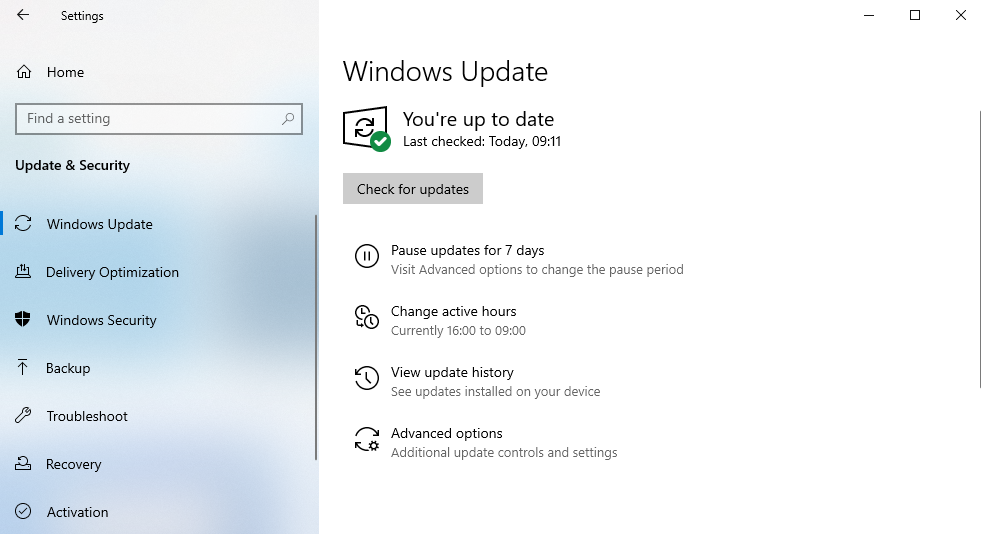Click the View update history text
981x534 pixels.
(x=452, y=372)
